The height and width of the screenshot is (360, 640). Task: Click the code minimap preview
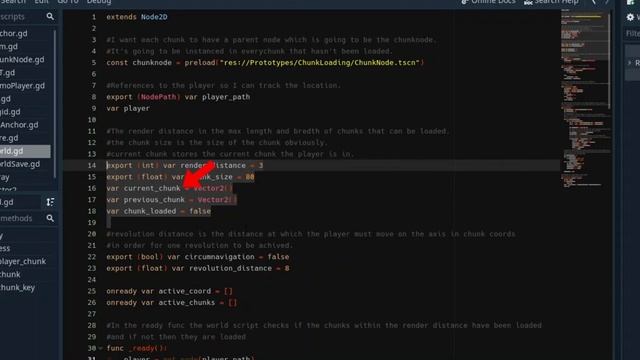(x=584, y=98)
